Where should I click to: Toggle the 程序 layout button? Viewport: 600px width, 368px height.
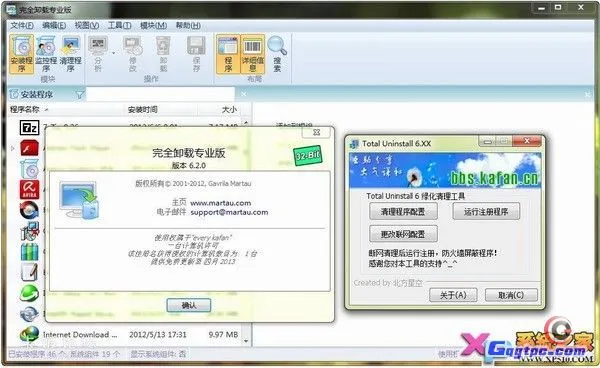[228, 54]
